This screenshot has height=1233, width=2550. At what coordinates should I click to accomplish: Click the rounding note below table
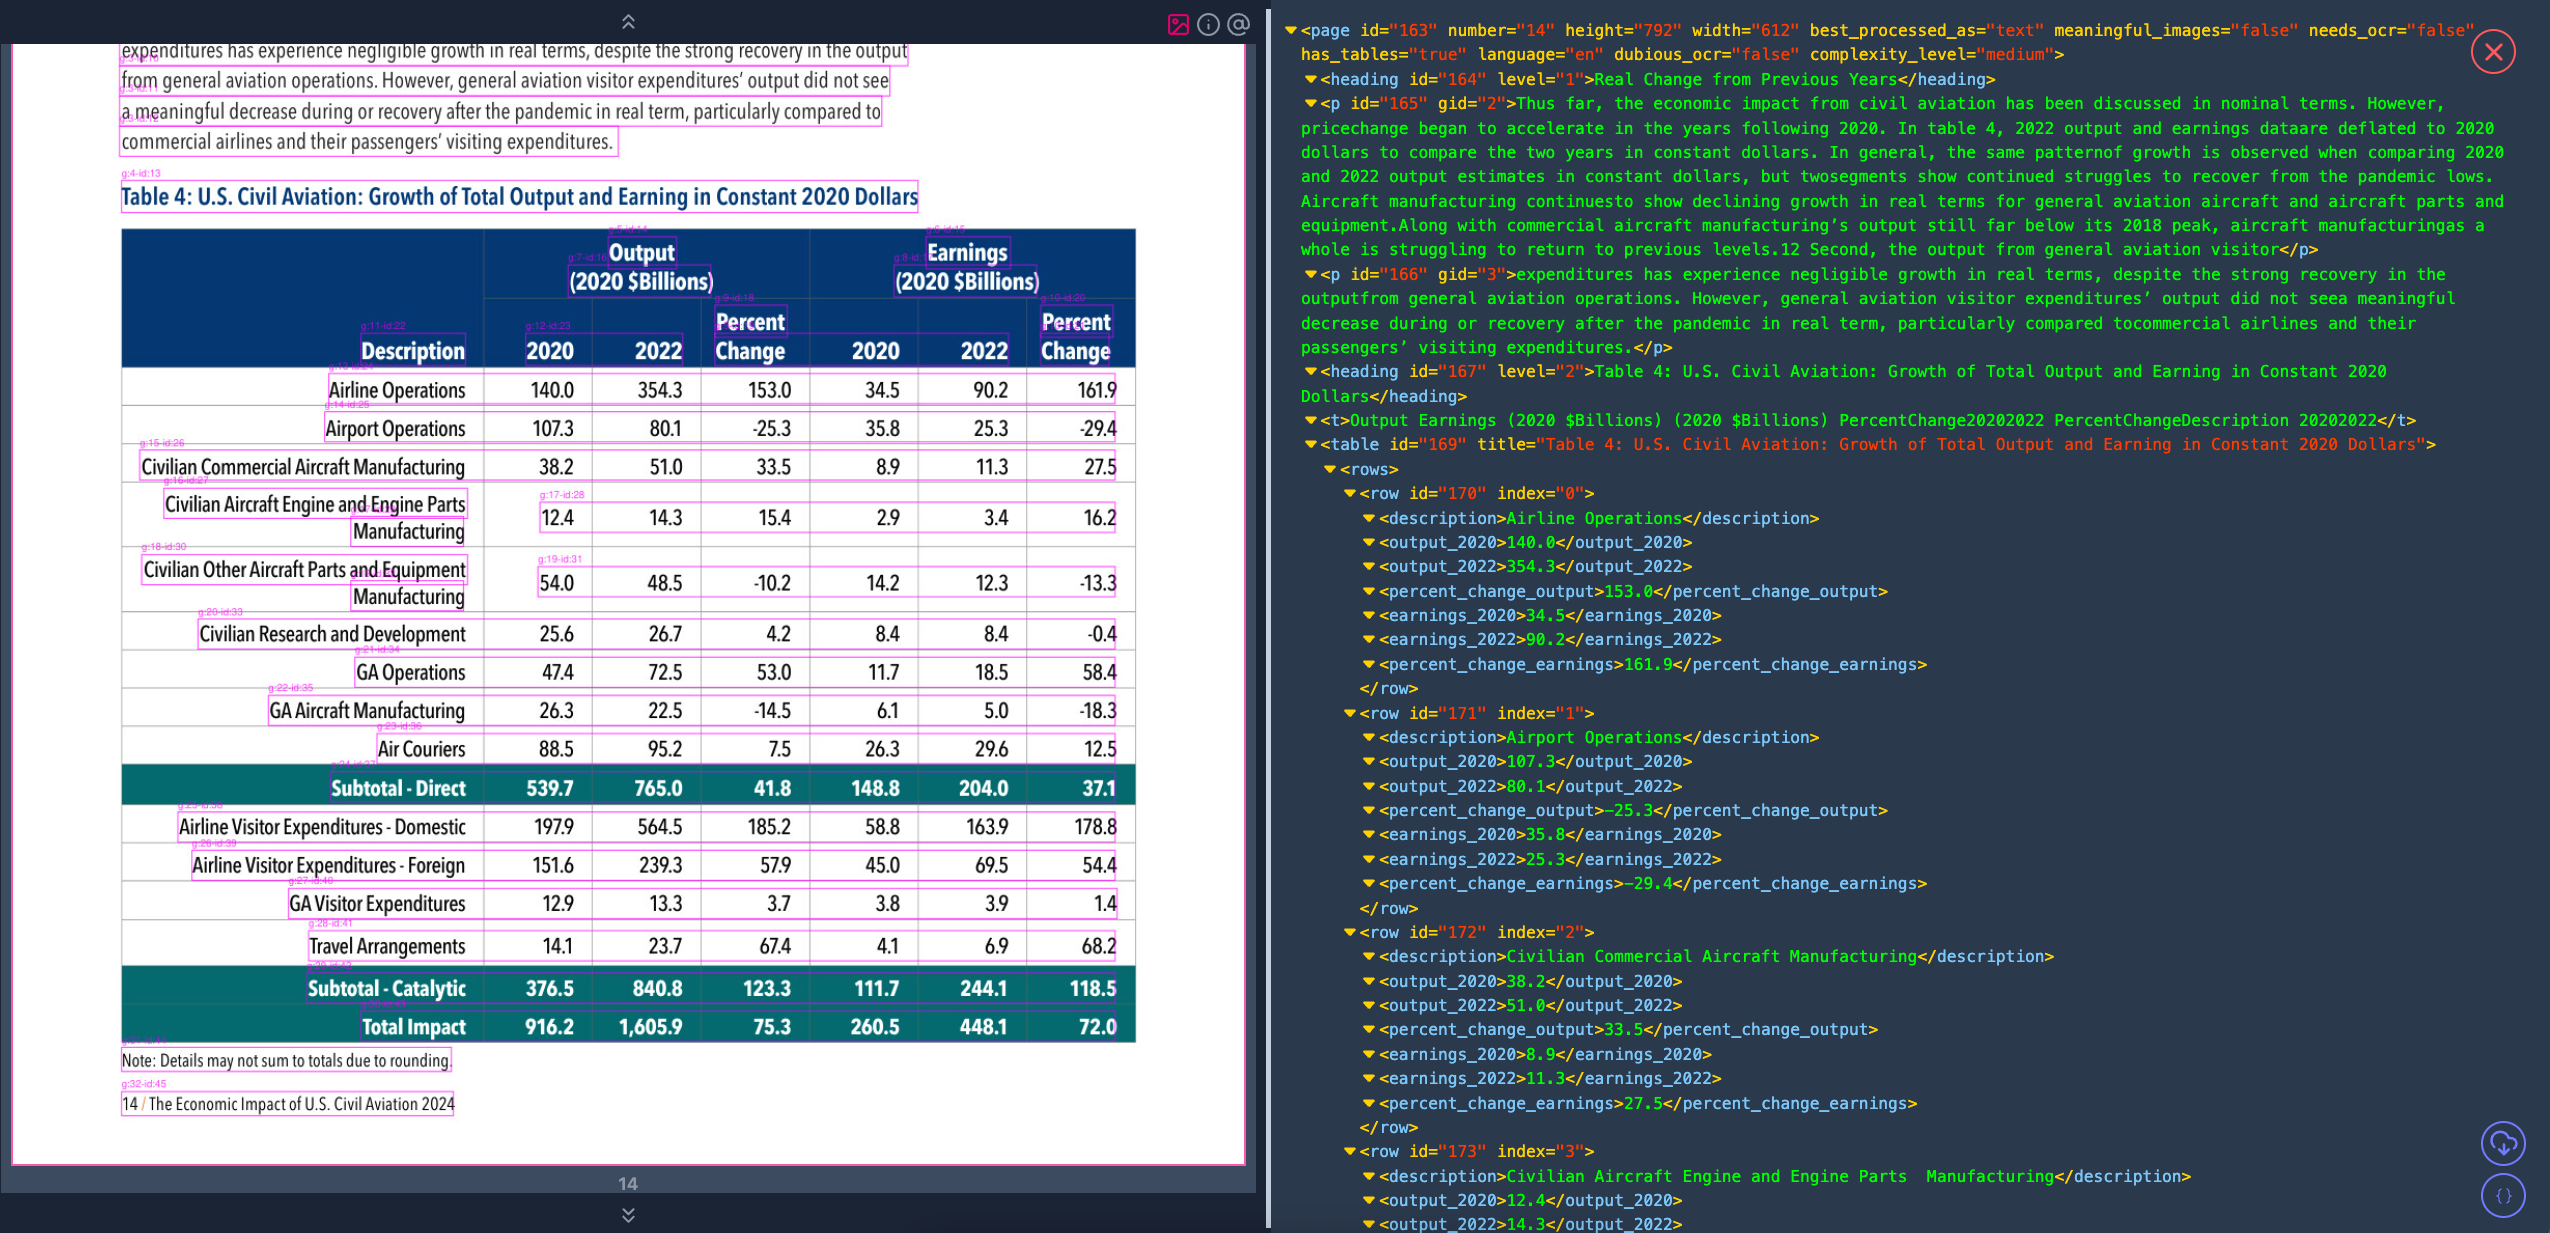coord(286,1060)
